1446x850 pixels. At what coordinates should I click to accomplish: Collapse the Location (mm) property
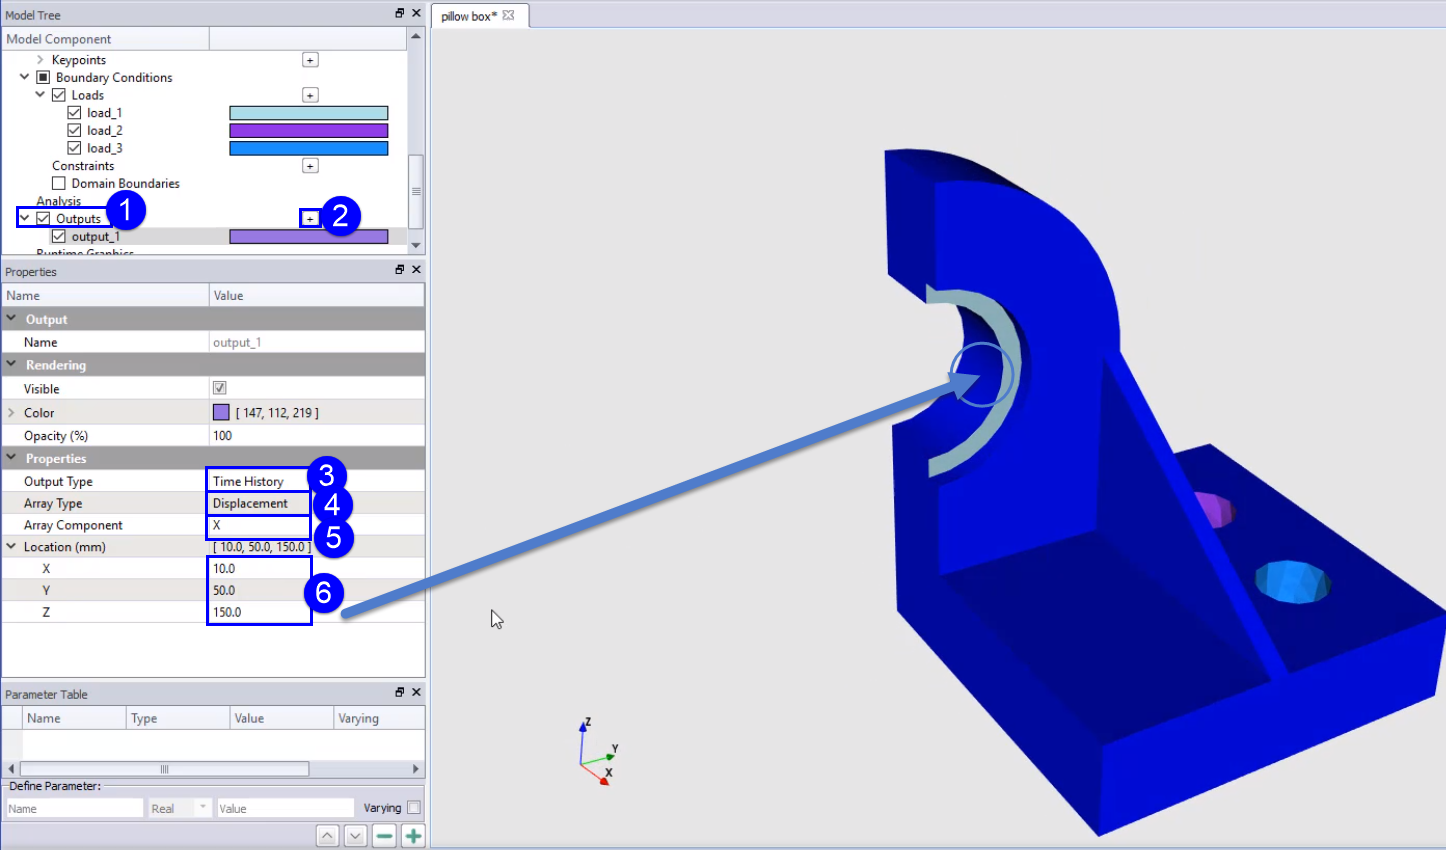click(11, 547)
